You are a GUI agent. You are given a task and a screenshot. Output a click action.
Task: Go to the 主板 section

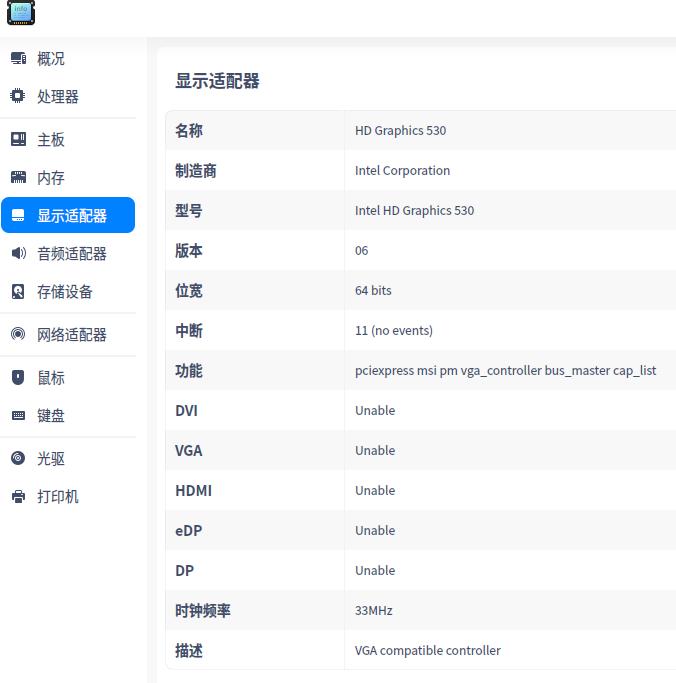[68, 139]
